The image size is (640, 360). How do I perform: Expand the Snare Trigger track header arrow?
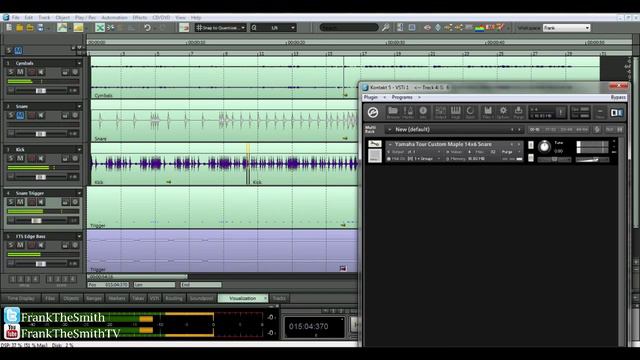pyautogui.click(x=79, y=193)
